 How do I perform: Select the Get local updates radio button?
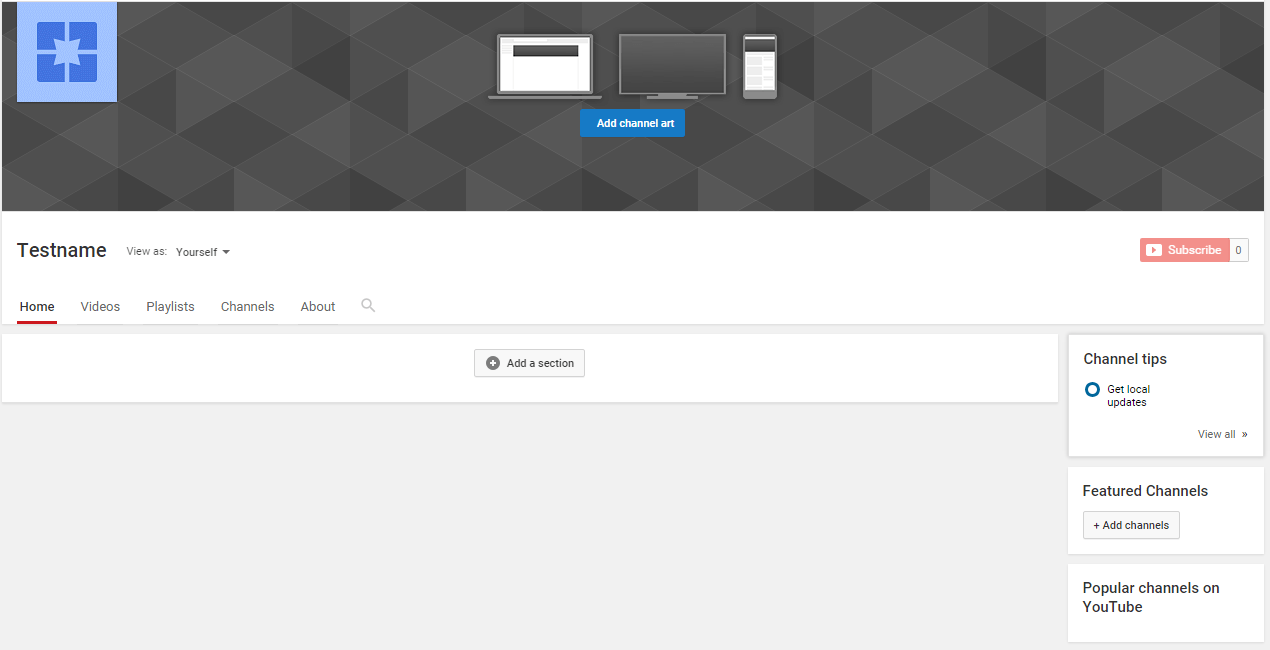[1092, 389]
